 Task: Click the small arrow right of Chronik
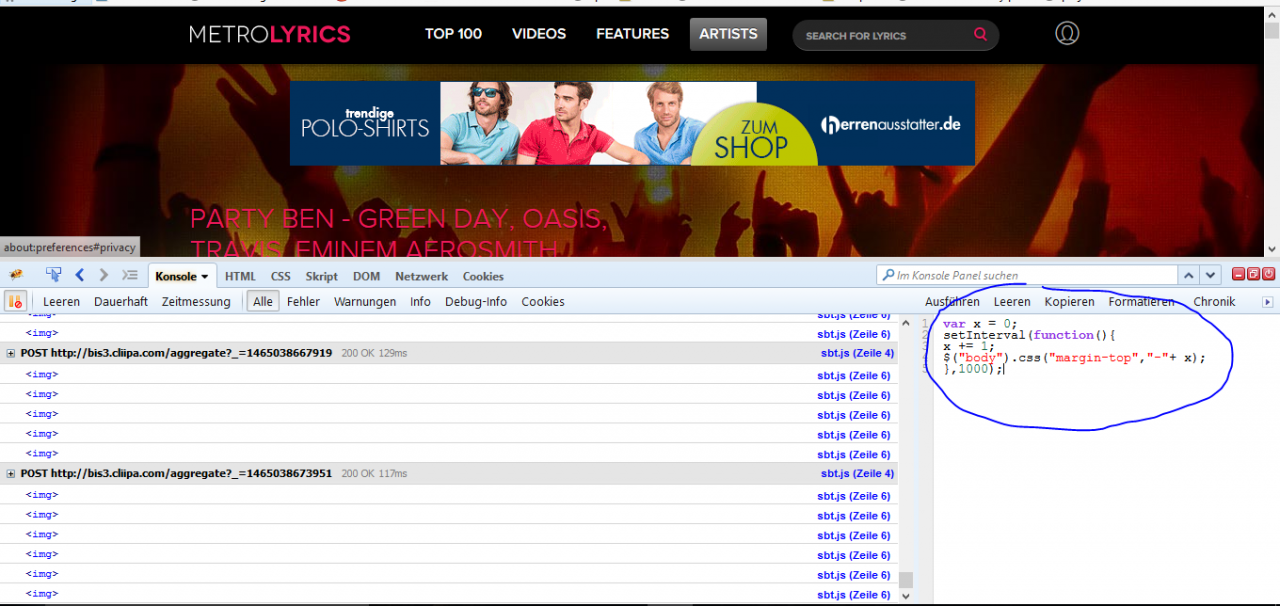pos(1268,302)
